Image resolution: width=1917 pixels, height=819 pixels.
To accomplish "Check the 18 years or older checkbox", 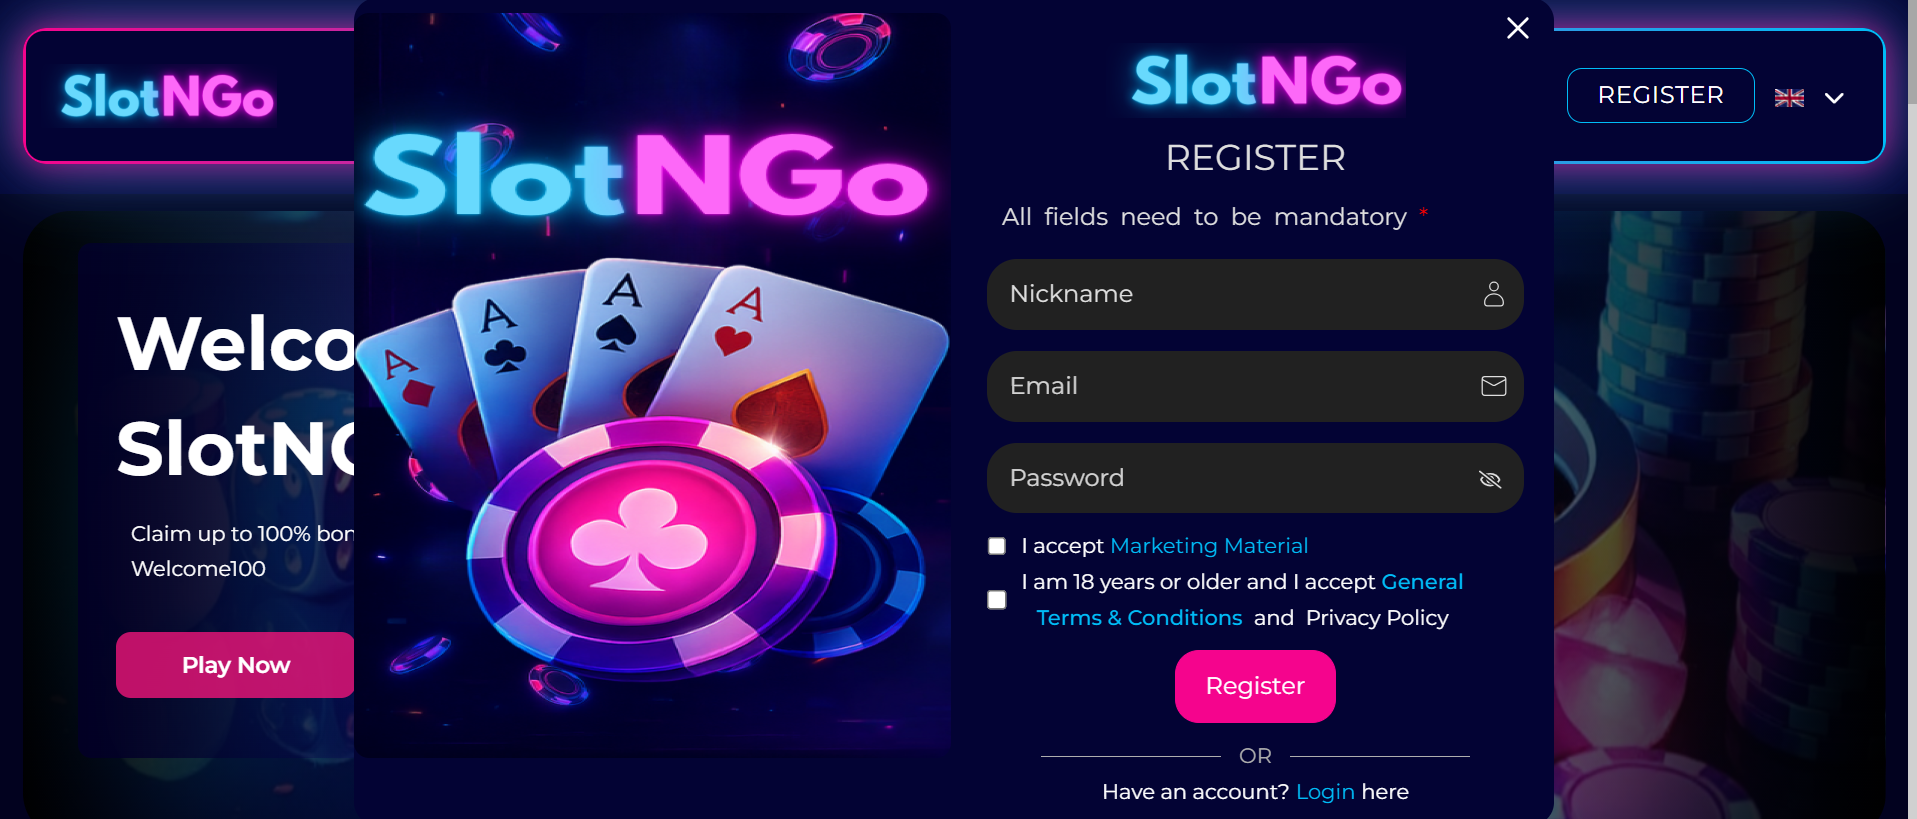I will tap(997, 600).
